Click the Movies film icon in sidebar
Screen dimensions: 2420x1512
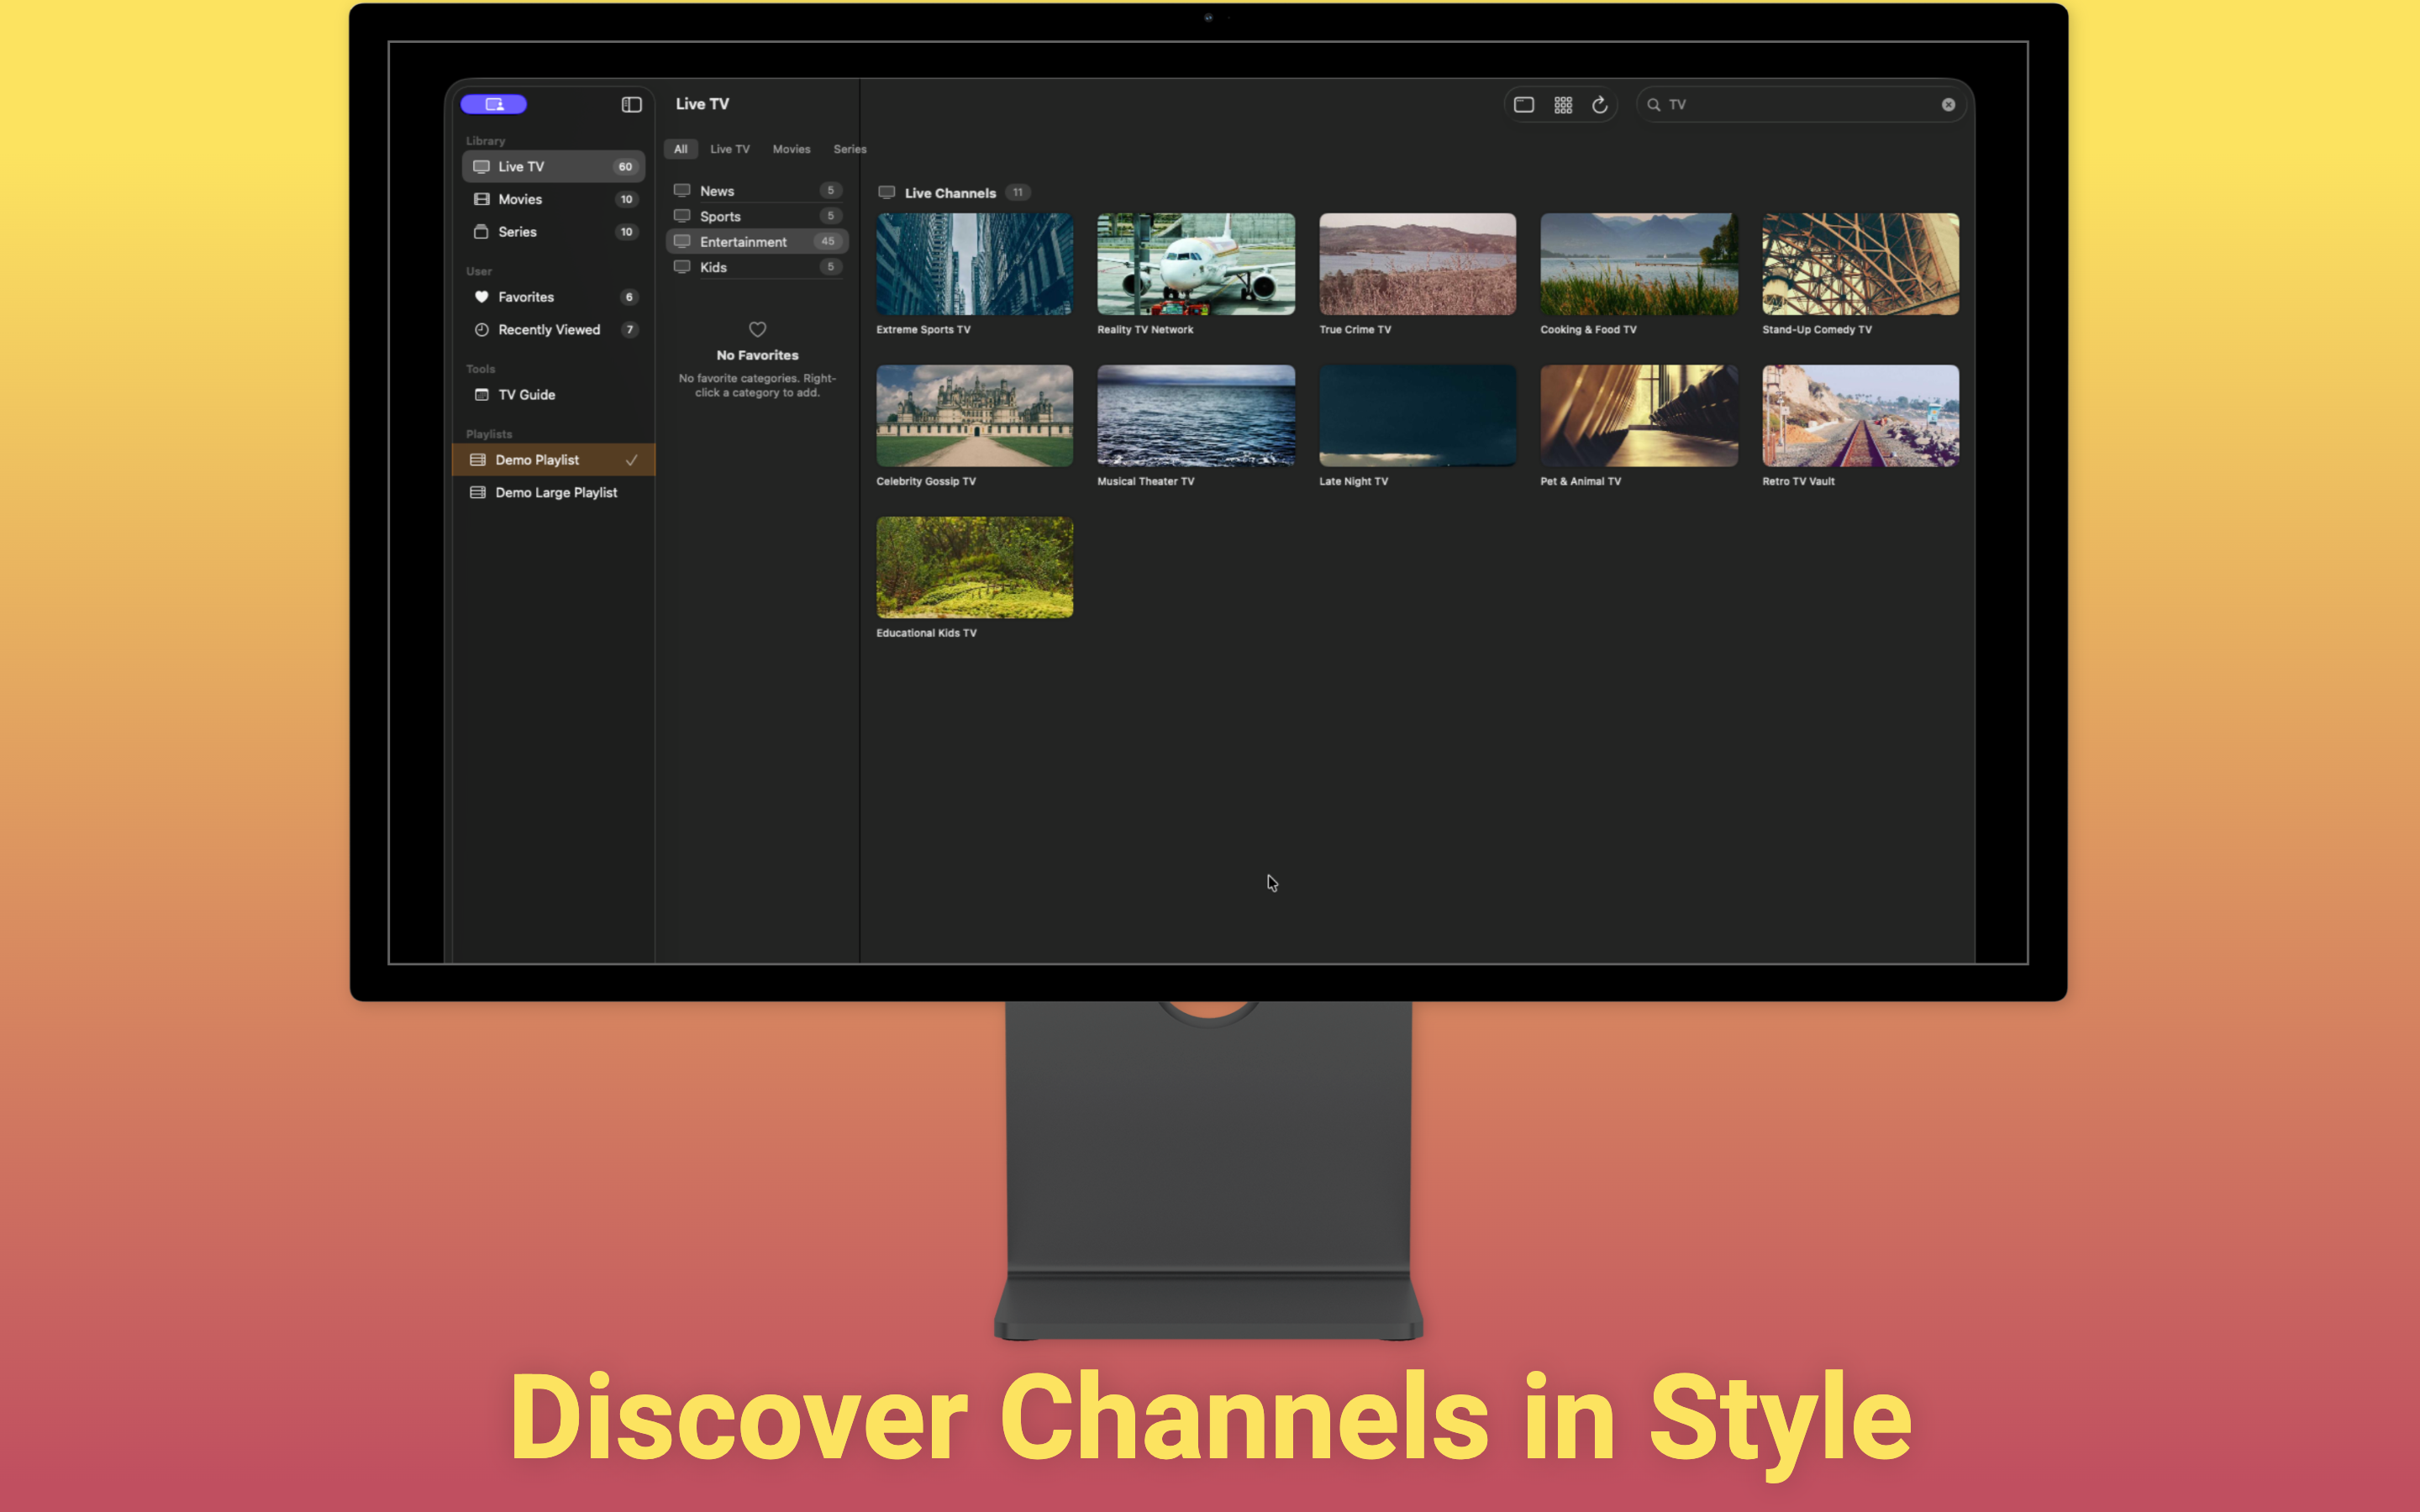(x=481, y=199)
